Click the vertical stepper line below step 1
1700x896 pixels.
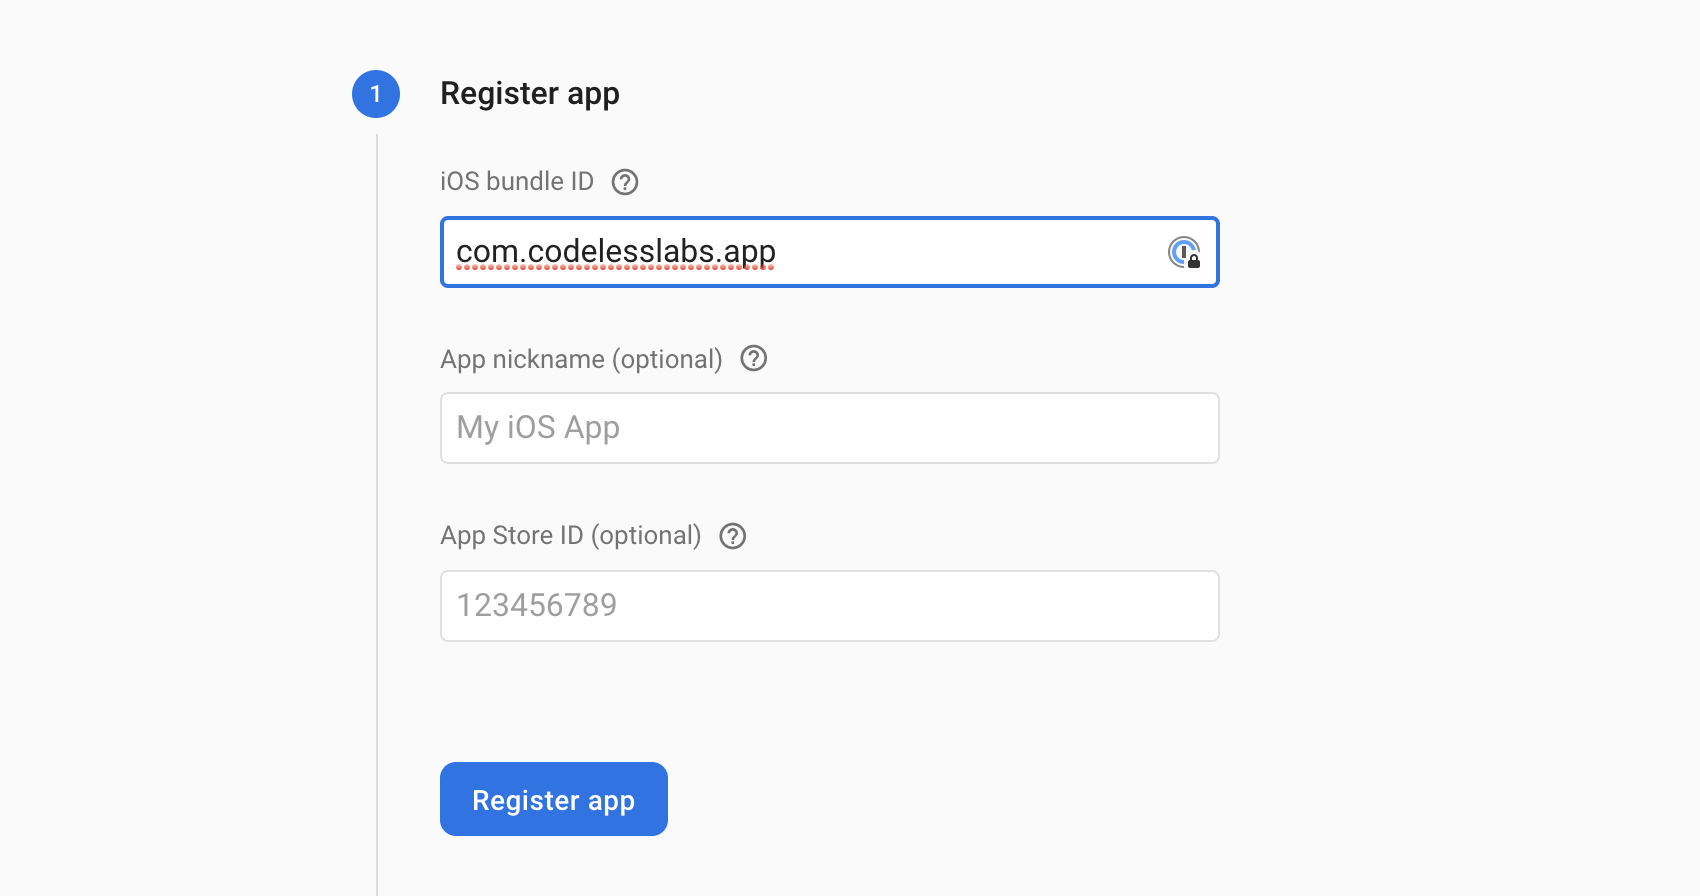click(x=377, y=500)
